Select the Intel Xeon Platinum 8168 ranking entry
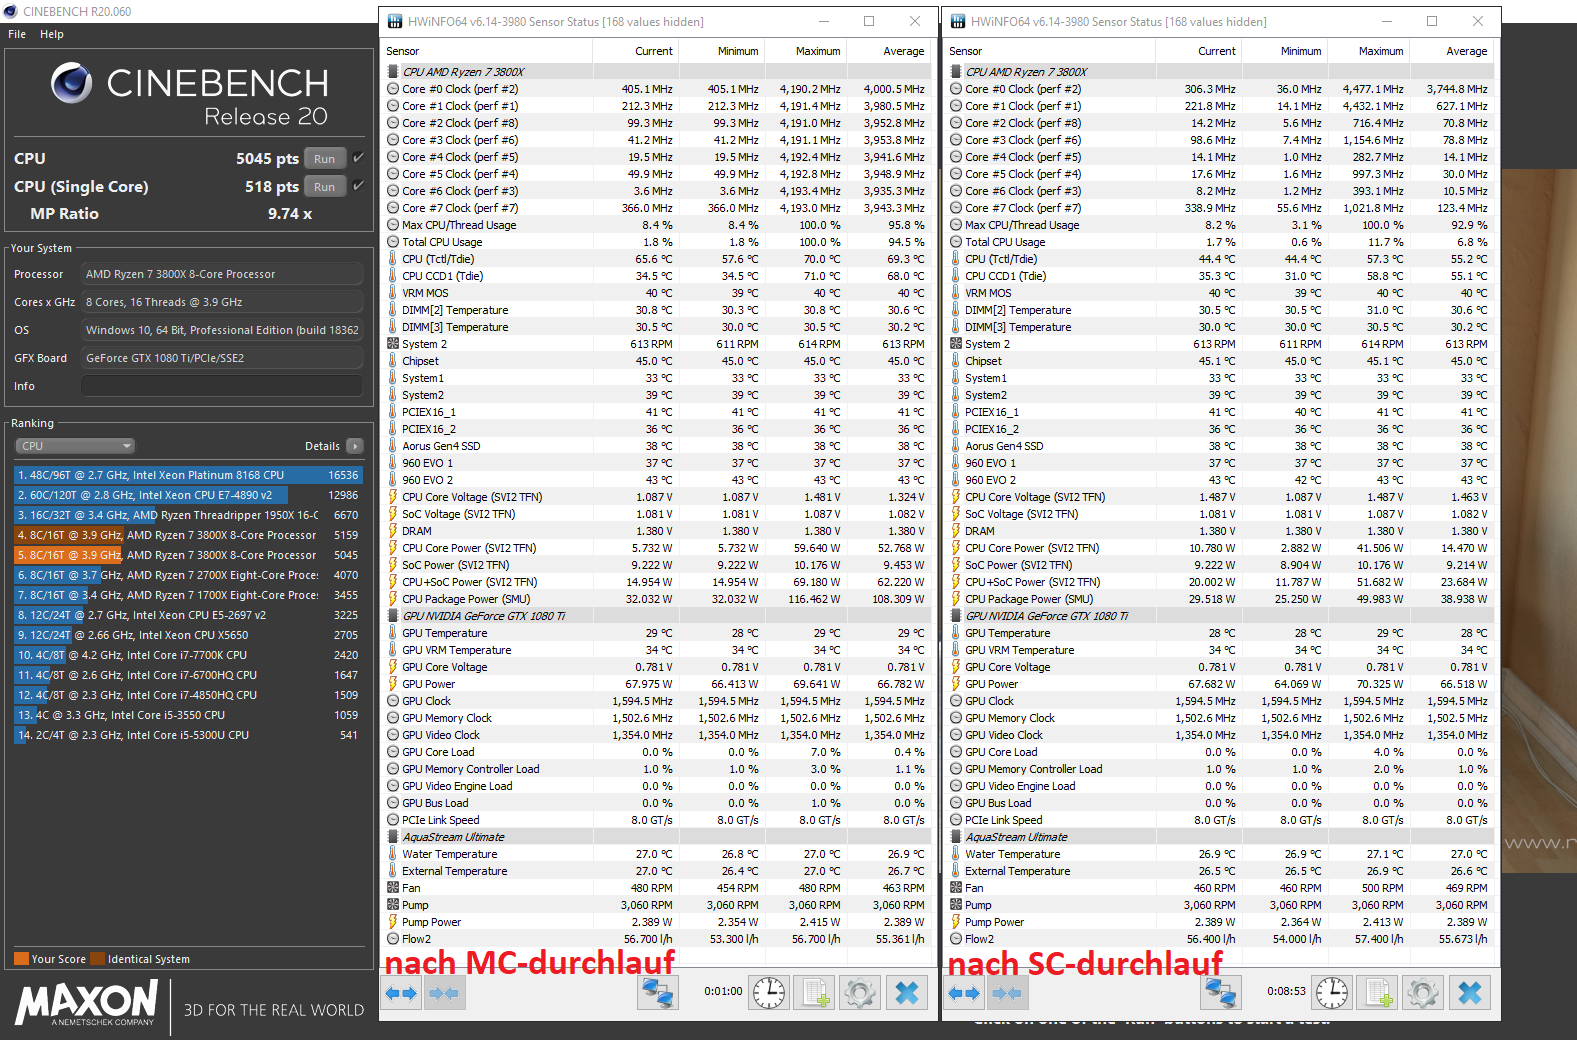Image resolution: width=1577 pixels, height=1040 pixels. pos(188,475)
